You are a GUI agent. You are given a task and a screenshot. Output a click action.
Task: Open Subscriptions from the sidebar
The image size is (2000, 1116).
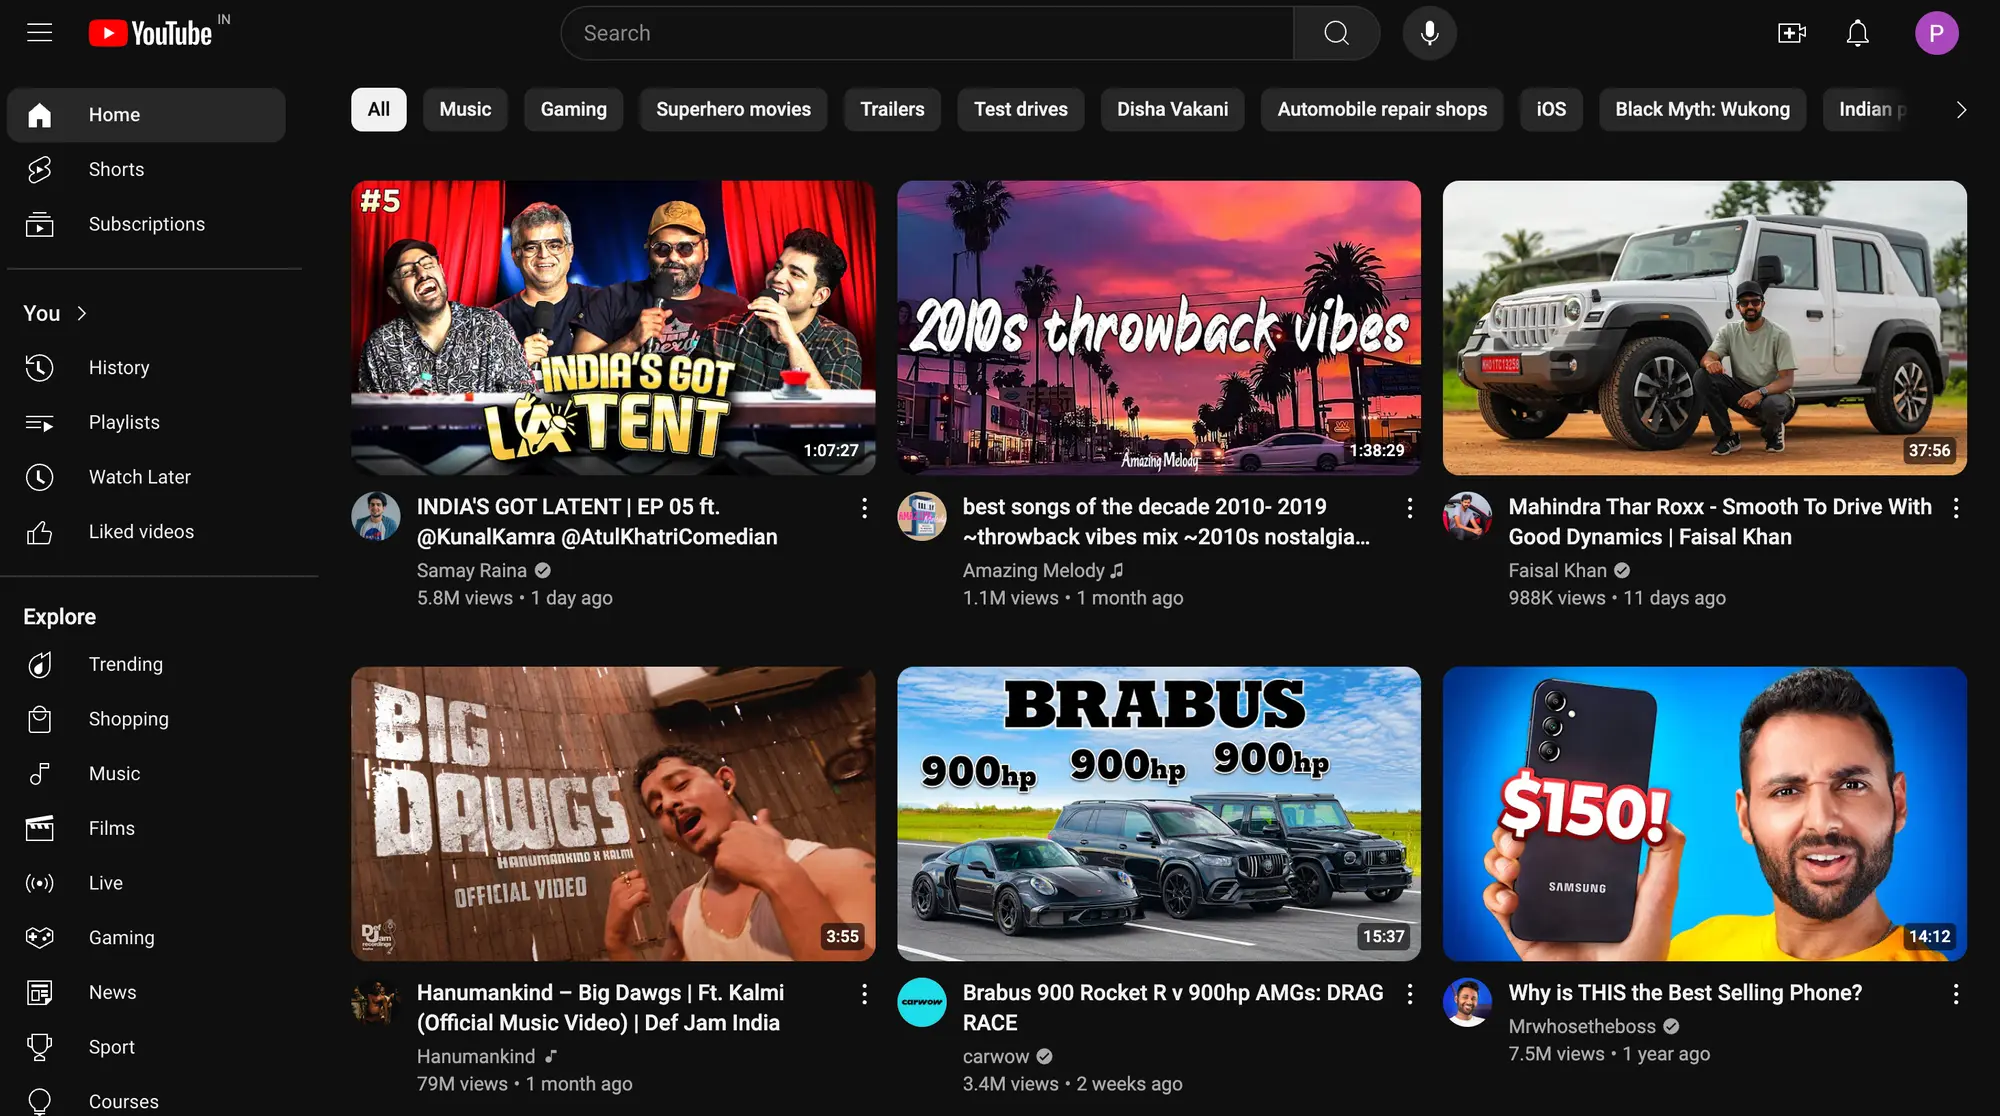click(146, 224)
